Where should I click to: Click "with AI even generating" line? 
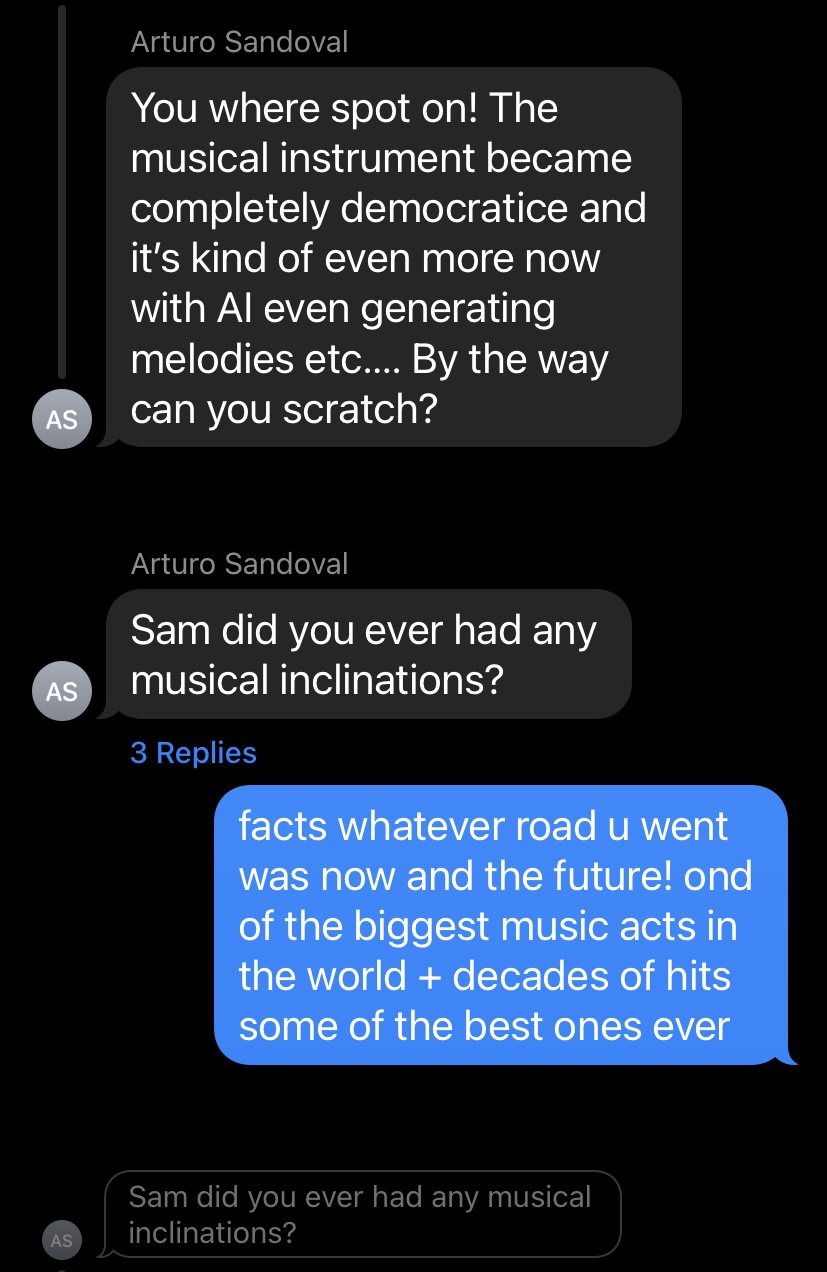[343, 309]
